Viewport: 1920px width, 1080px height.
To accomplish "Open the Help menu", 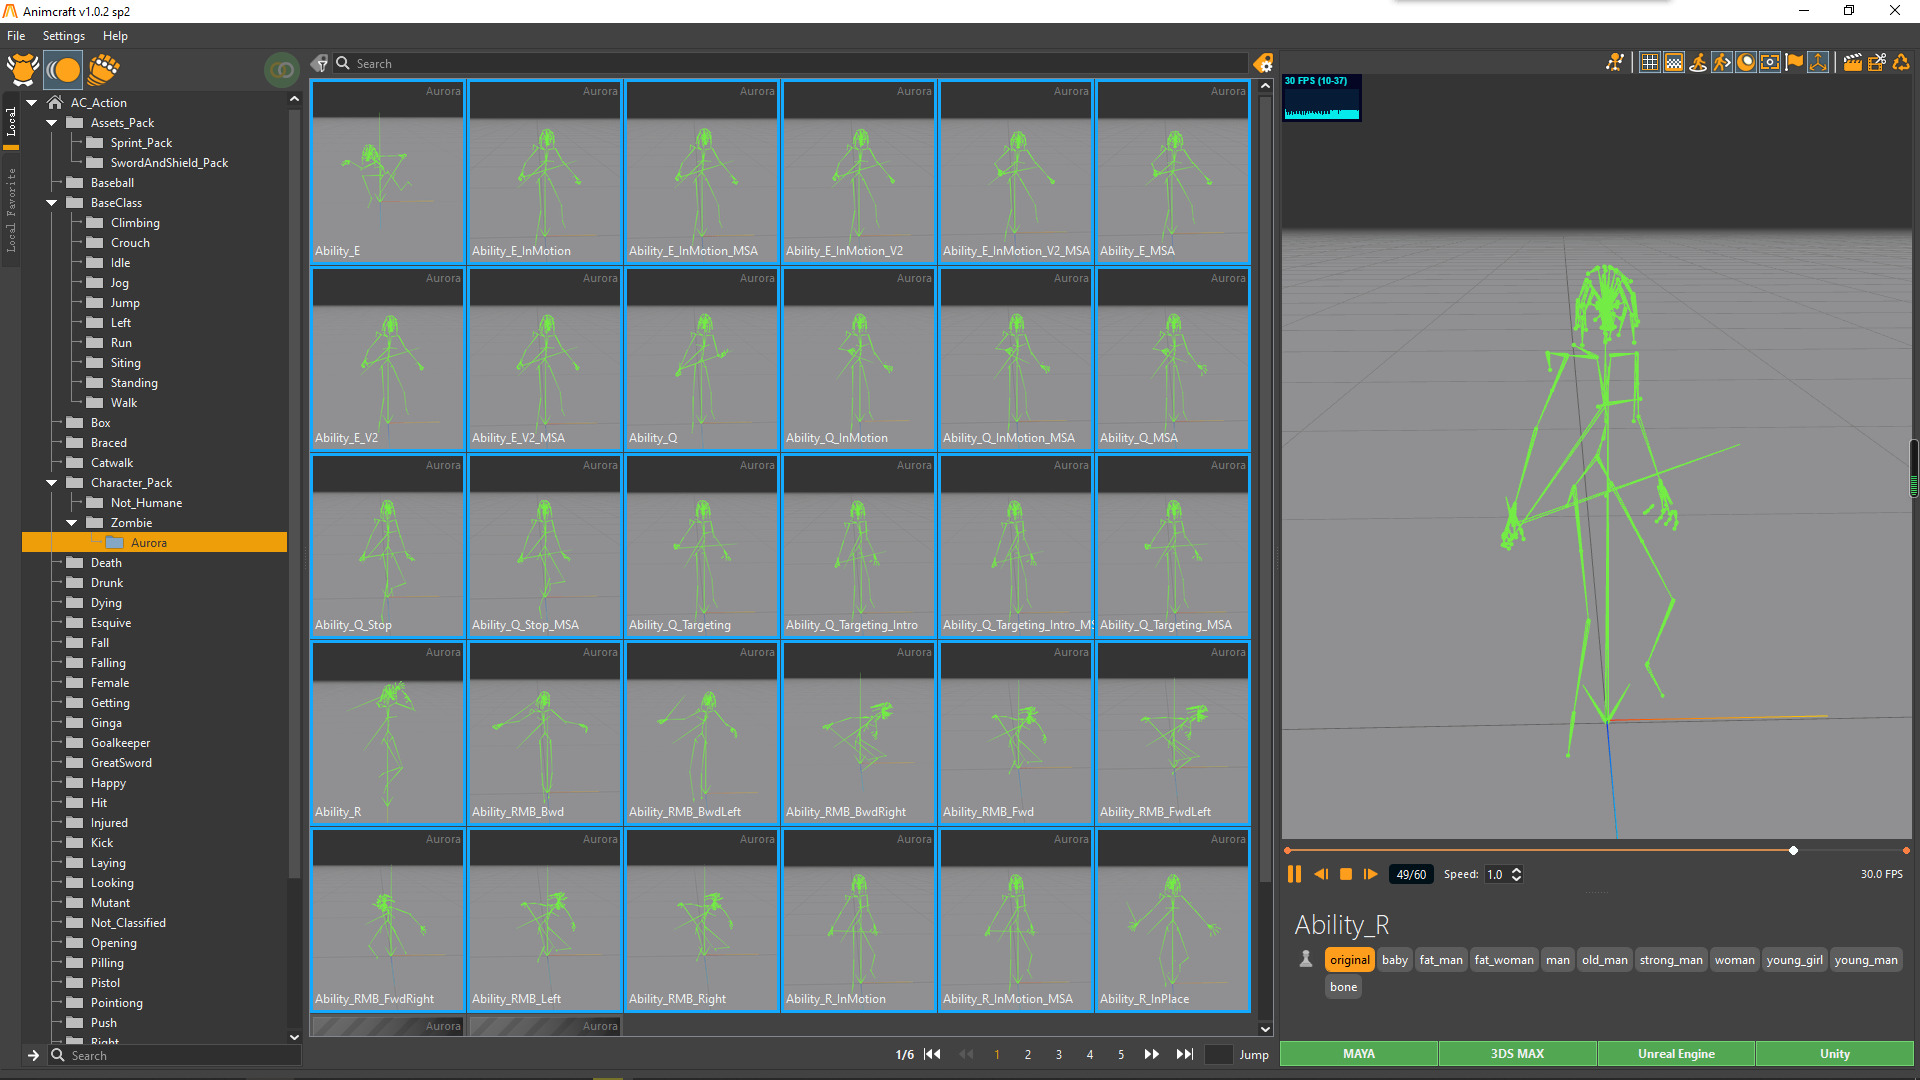I will [115, 36].
